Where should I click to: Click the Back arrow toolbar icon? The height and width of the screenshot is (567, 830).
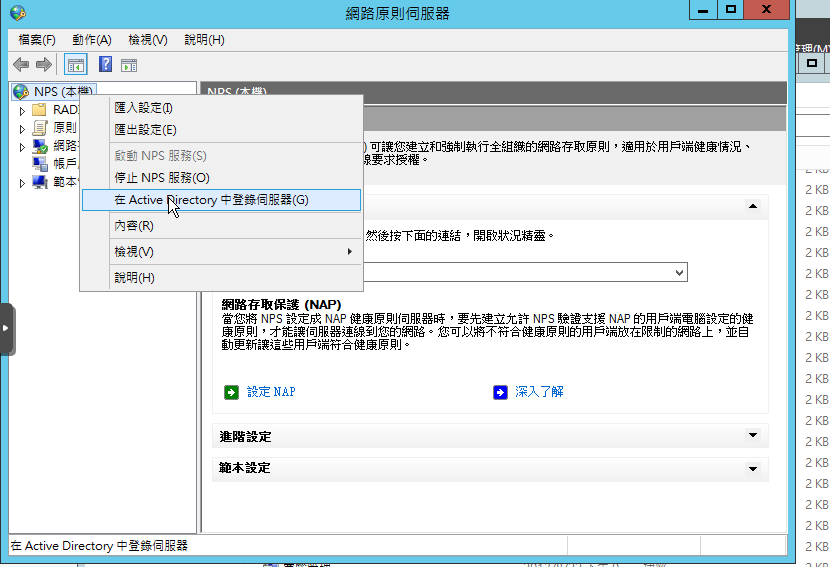(x=20, y=65)
